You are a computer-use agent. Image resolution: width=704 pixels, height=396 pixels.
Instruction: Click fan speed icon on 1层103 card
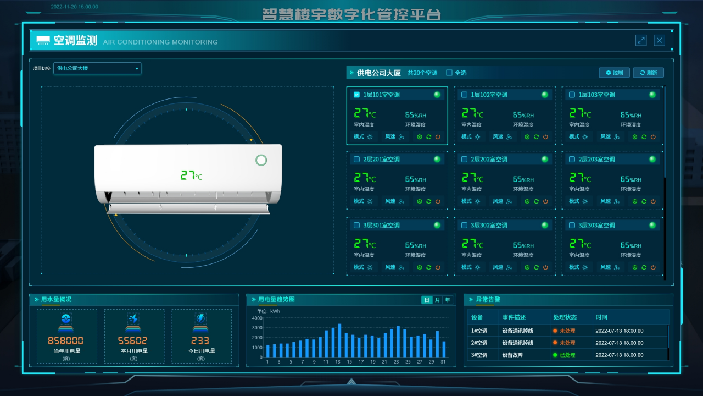point(617,136)
